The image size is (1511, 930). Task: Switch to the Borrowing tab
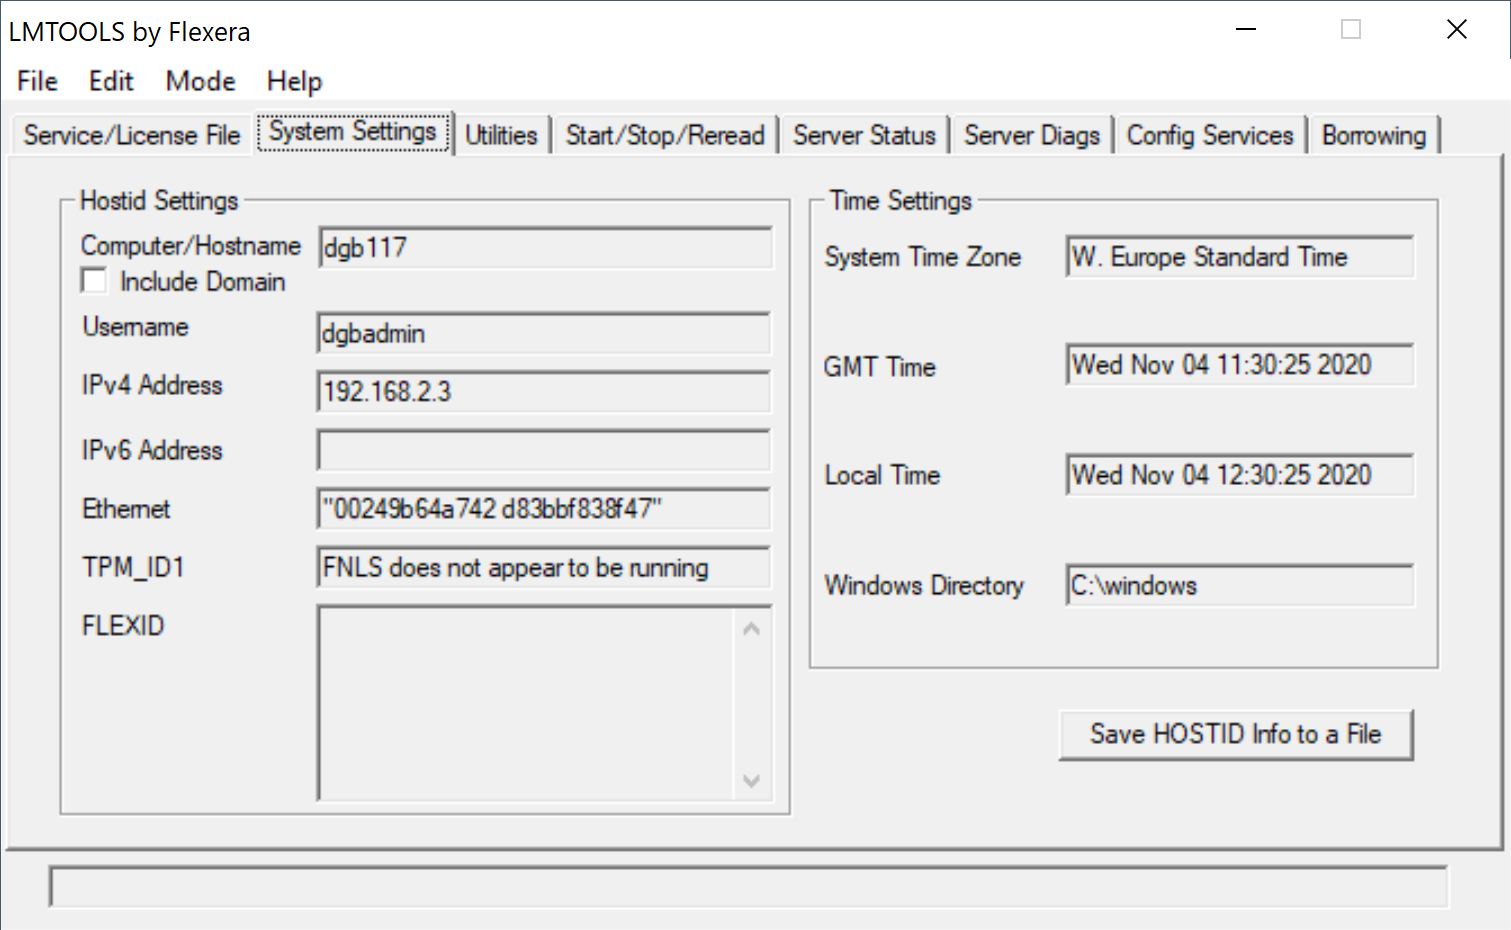click(1374, 135)
